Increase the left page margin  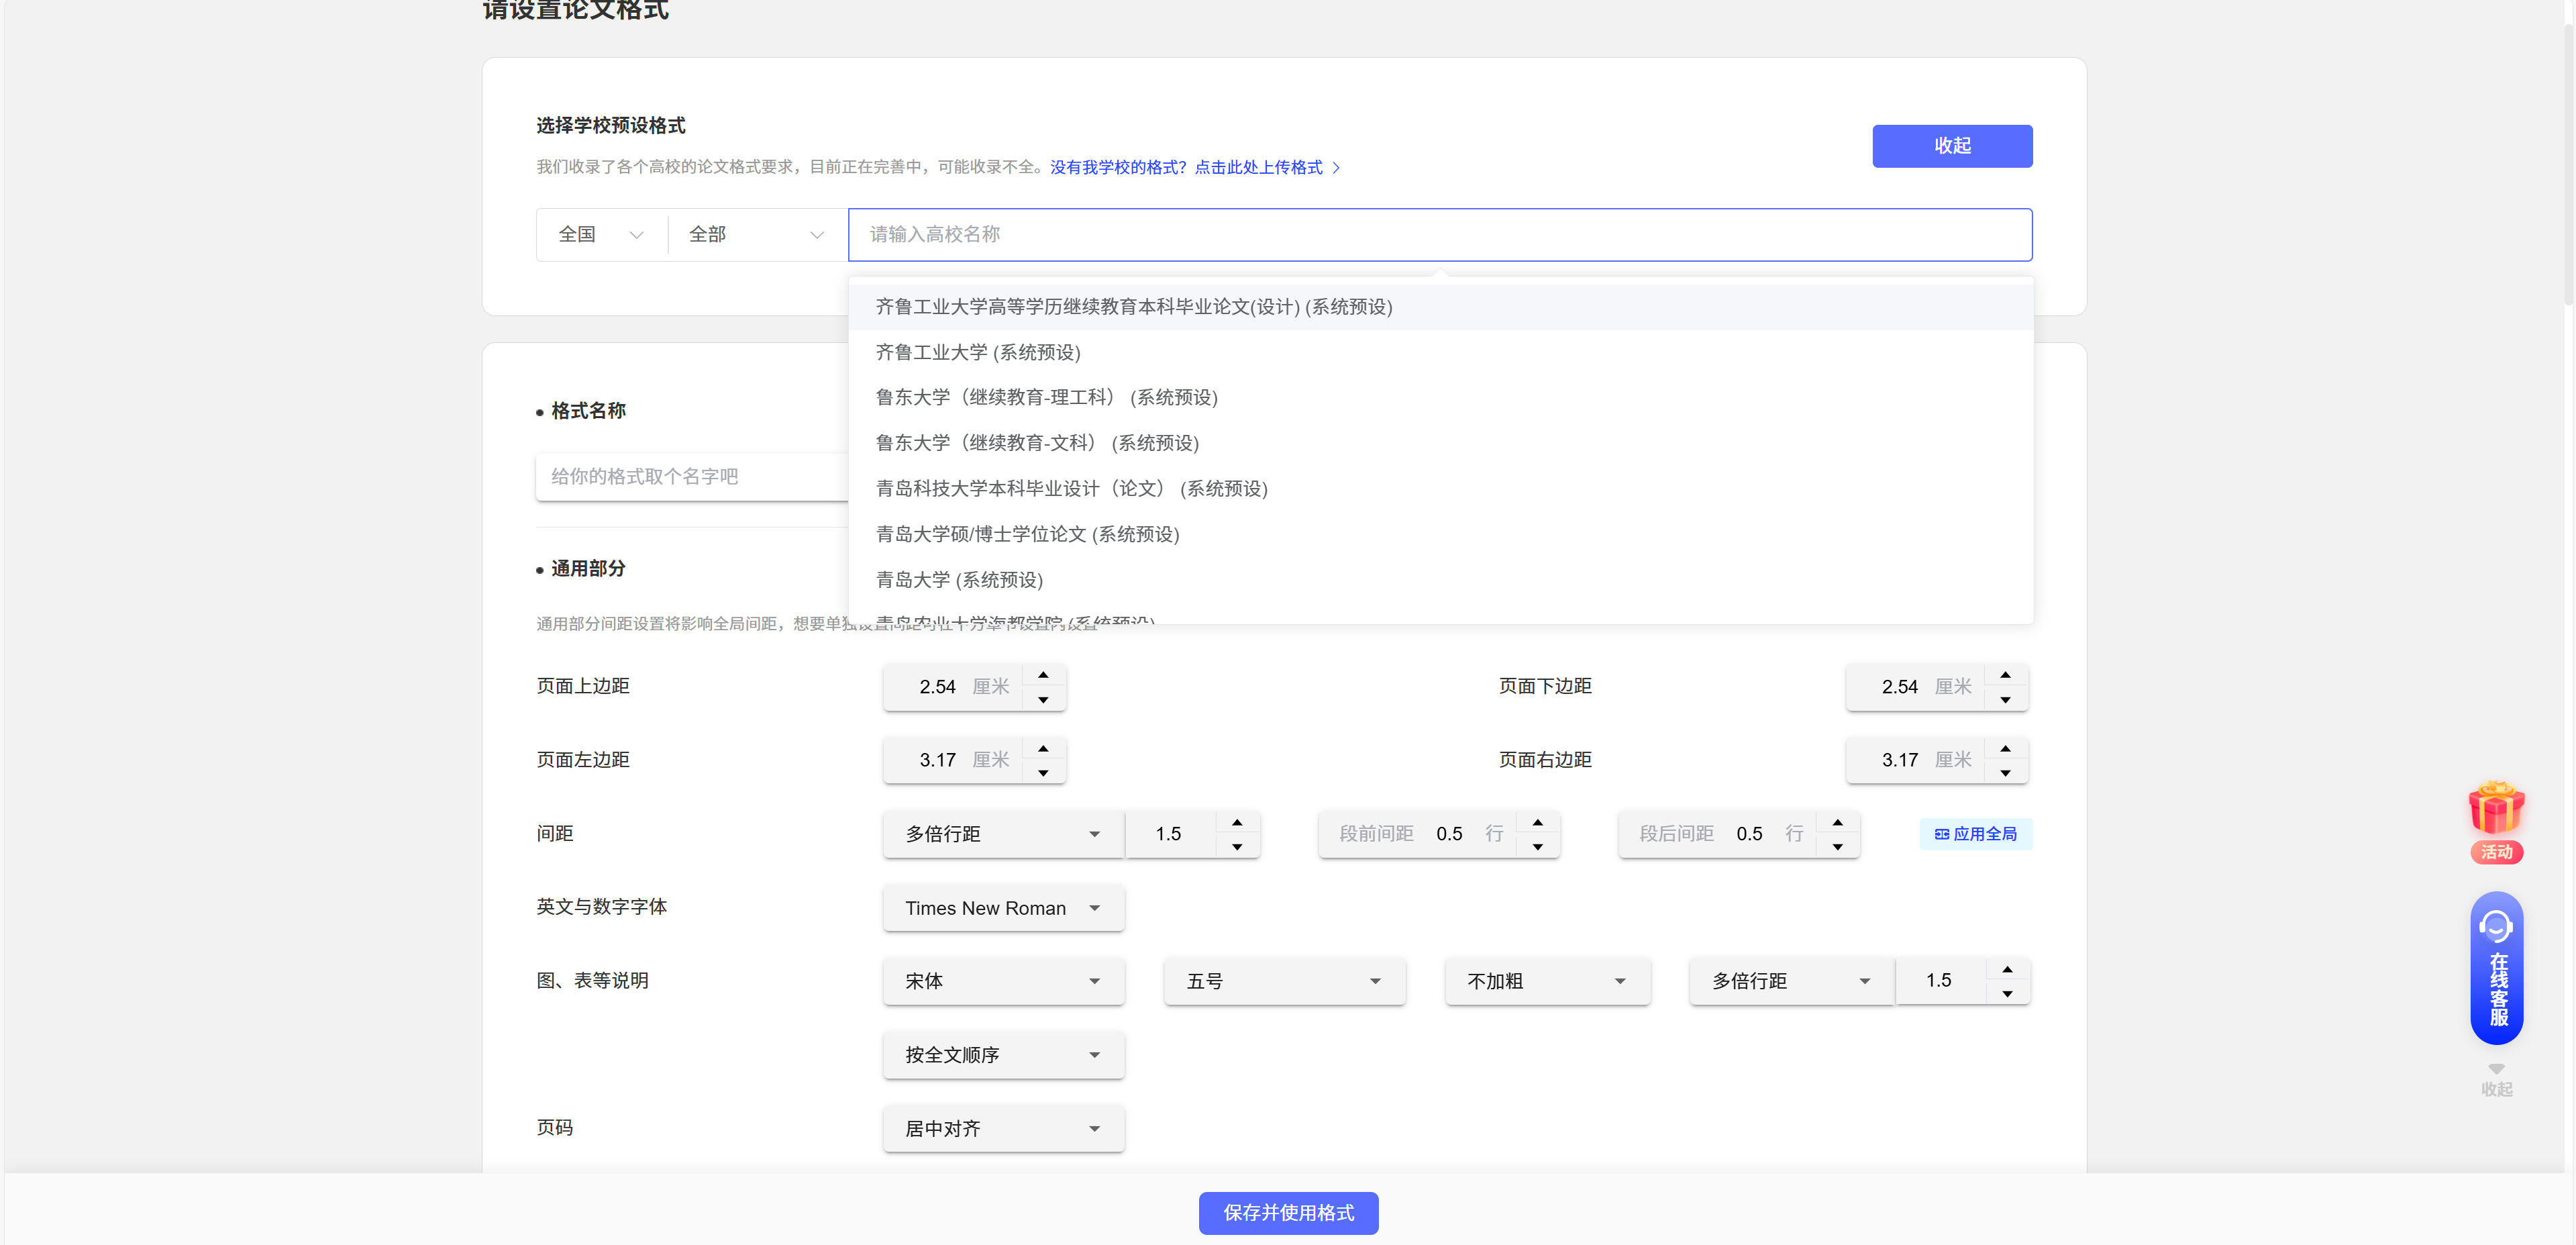coord(1043,748)
